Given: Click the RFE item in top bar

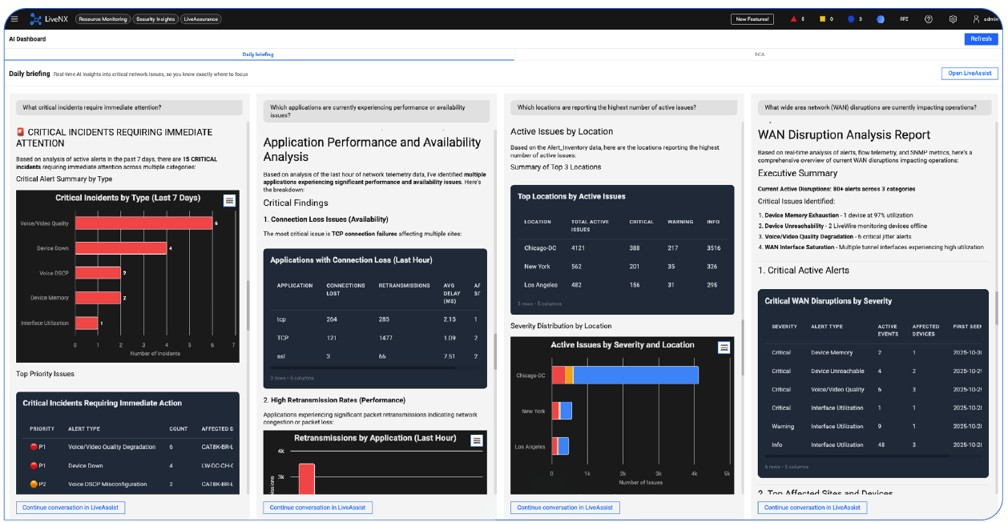Looking at the screenshot, I should tap(904, 19).
